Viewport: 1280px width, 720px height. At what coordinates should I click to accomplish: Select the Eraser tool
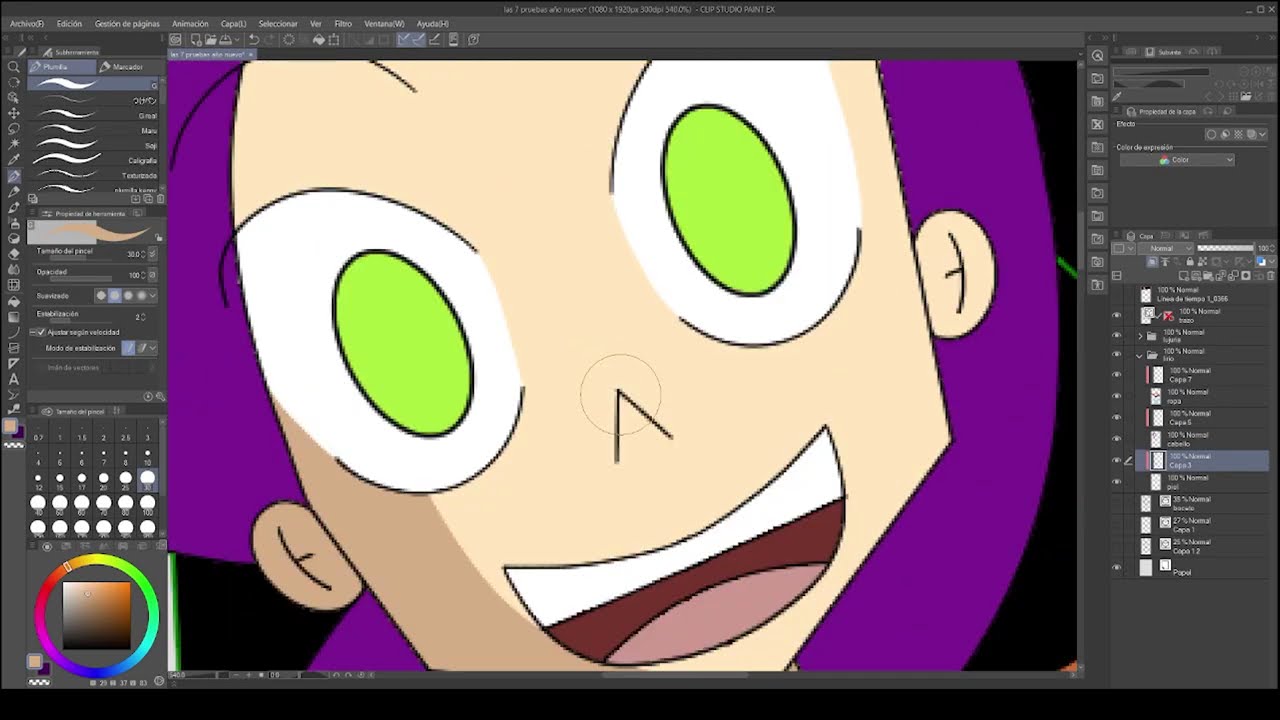(x=14, y=254)
